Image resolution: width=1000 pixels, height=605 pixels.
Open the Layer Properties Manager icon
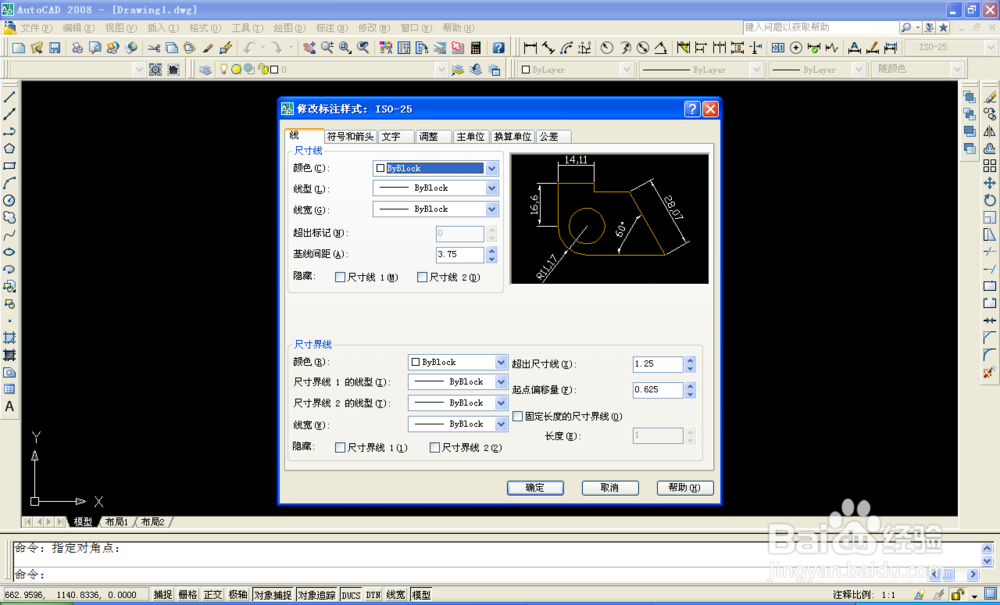click(x=205, y=69)
